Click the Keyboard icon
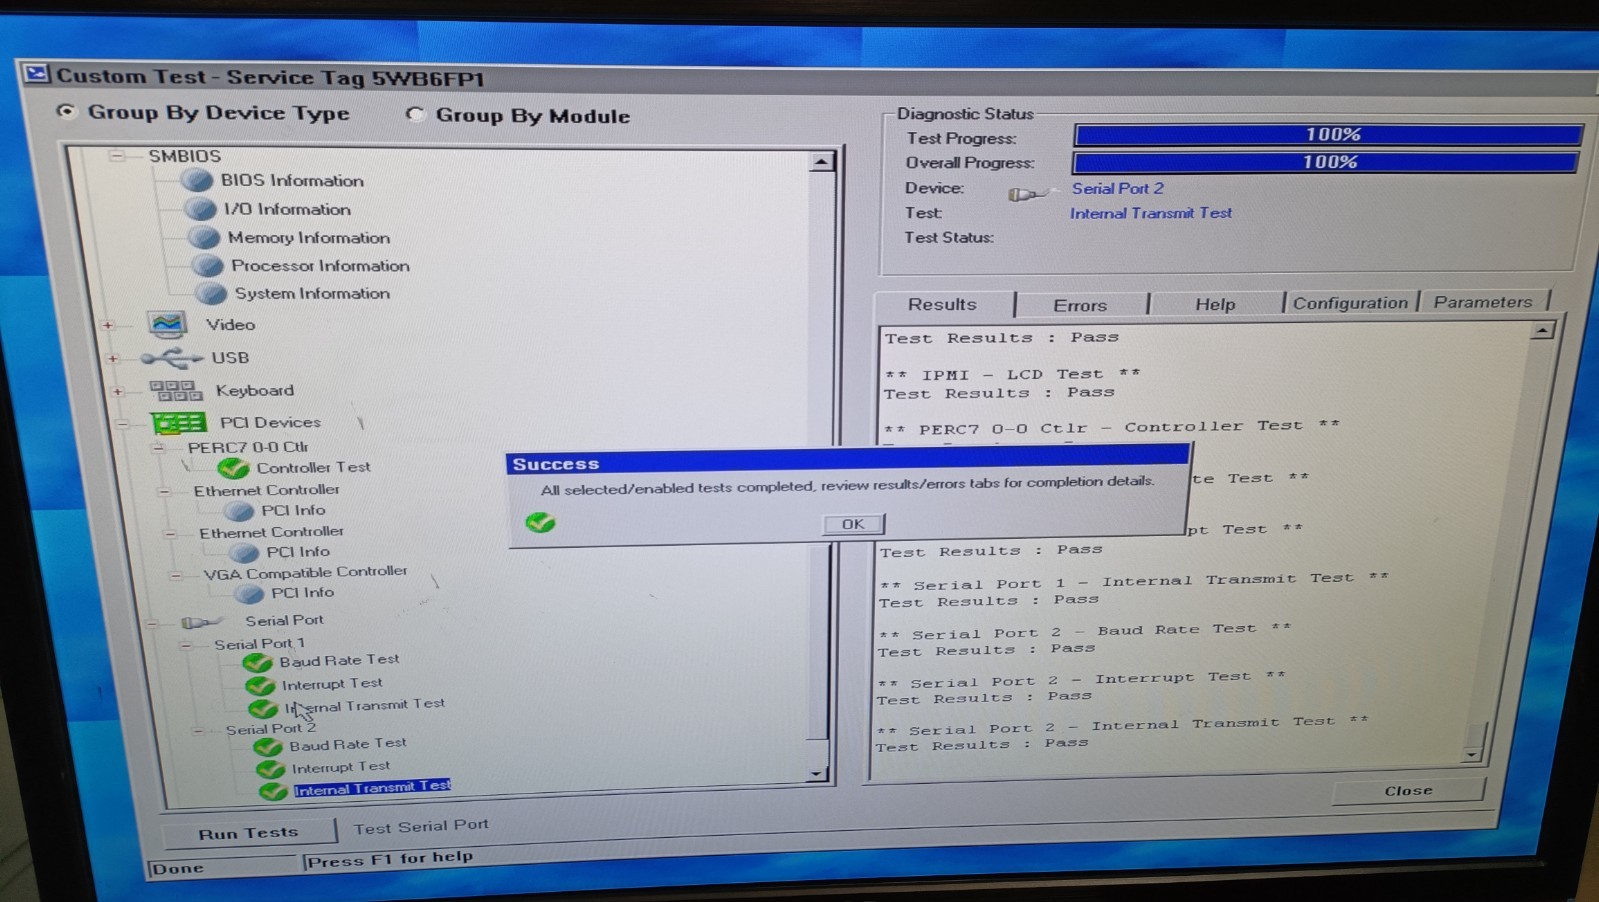 coord(175,390)
